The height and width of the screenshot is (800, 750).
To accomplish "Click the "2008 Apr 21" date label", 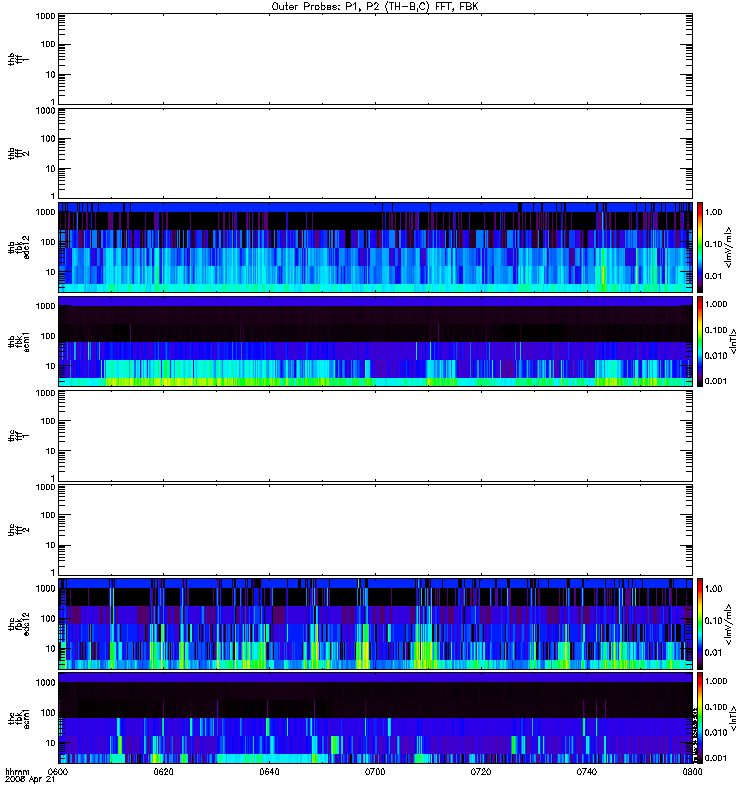I will point(30,780).
